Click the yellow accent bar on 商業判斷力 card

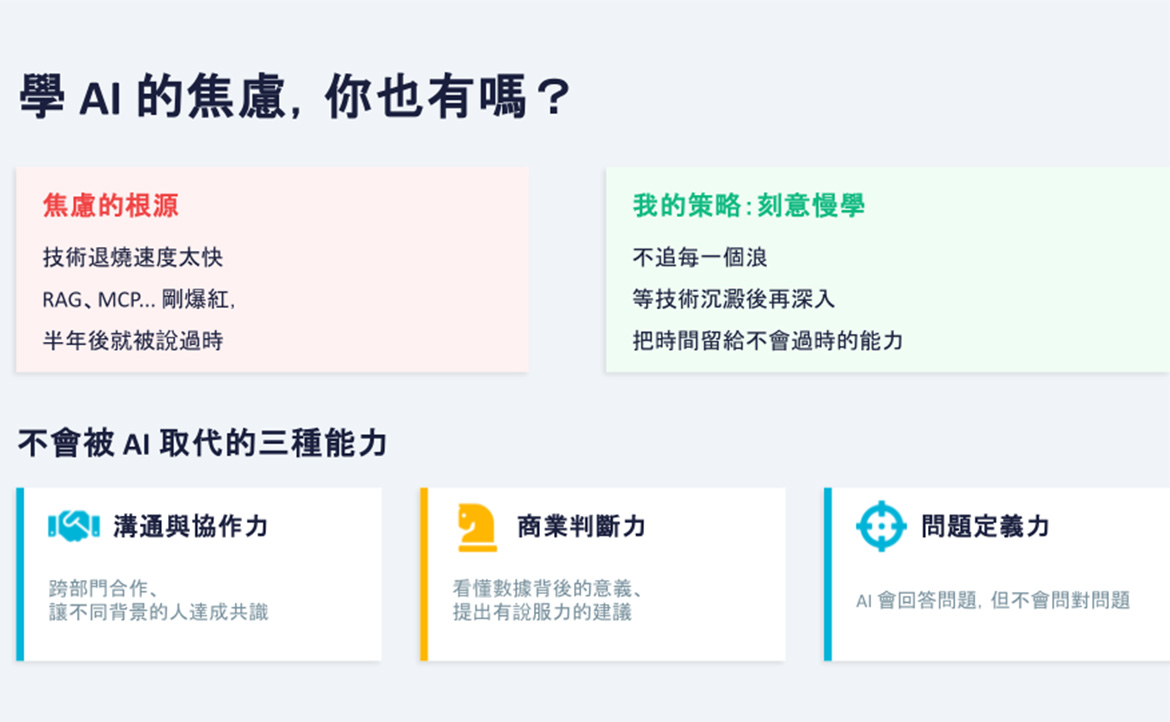pos(424,574)
